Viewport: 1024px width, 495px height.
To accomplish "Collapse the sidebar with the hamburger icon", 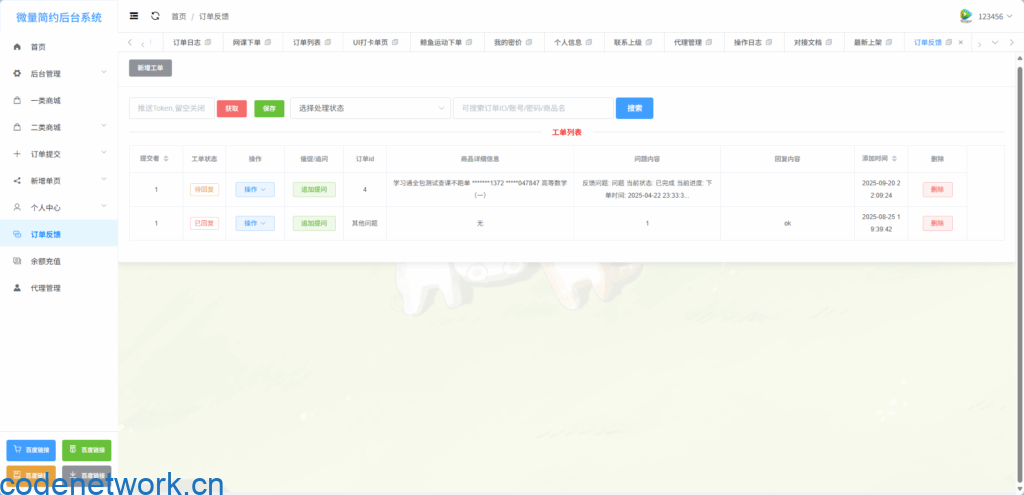I will [134, 16].
